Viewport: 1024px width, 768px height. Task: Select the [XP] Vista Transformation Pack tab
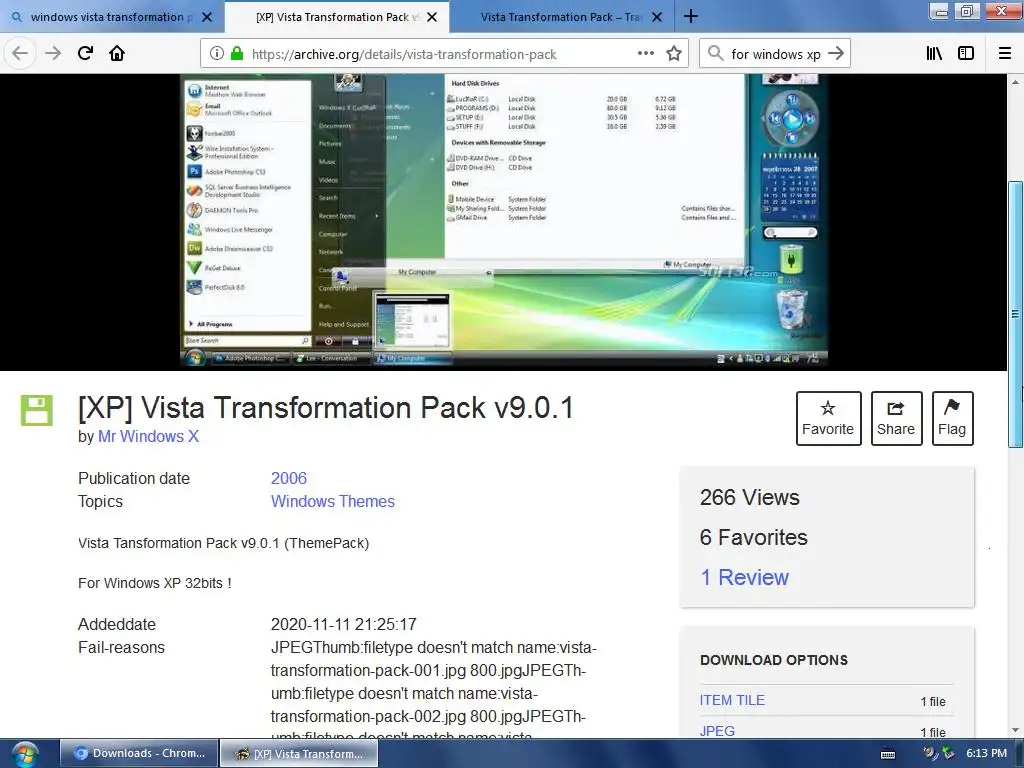337,17
